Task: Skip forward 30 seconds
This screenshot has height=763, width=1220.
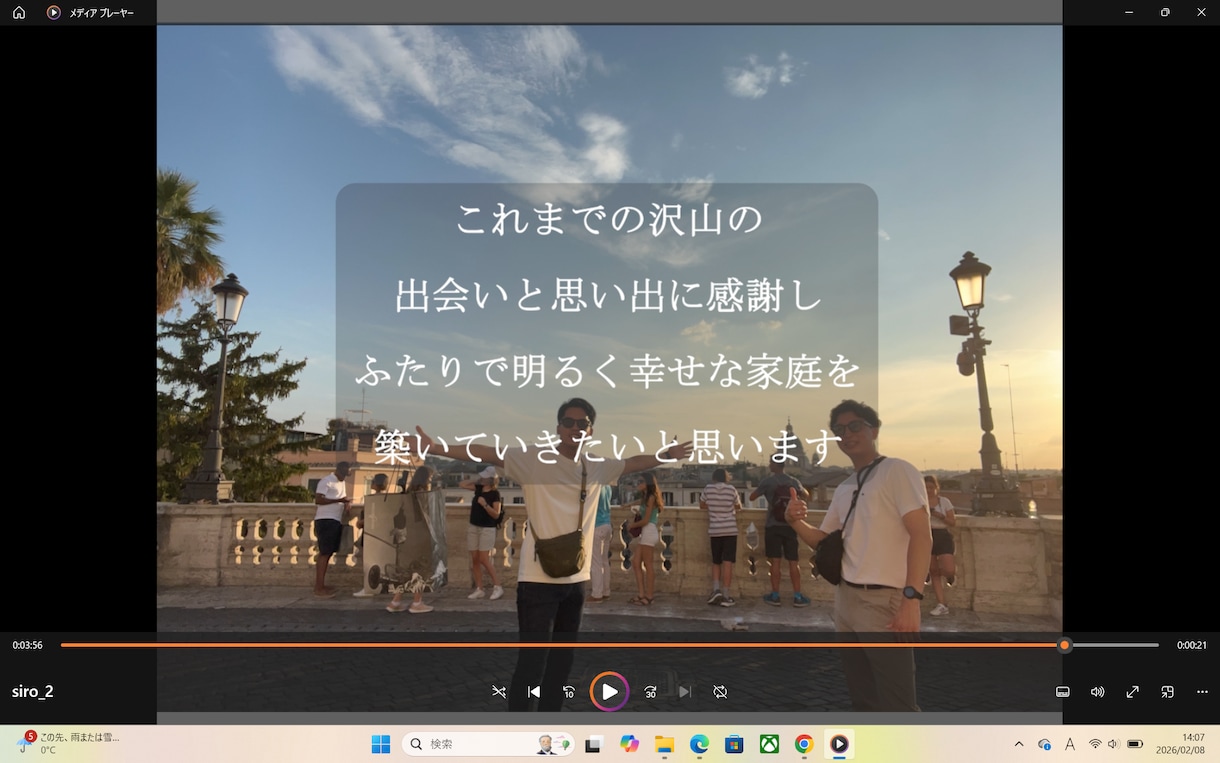Action: [x=650, y=692]
